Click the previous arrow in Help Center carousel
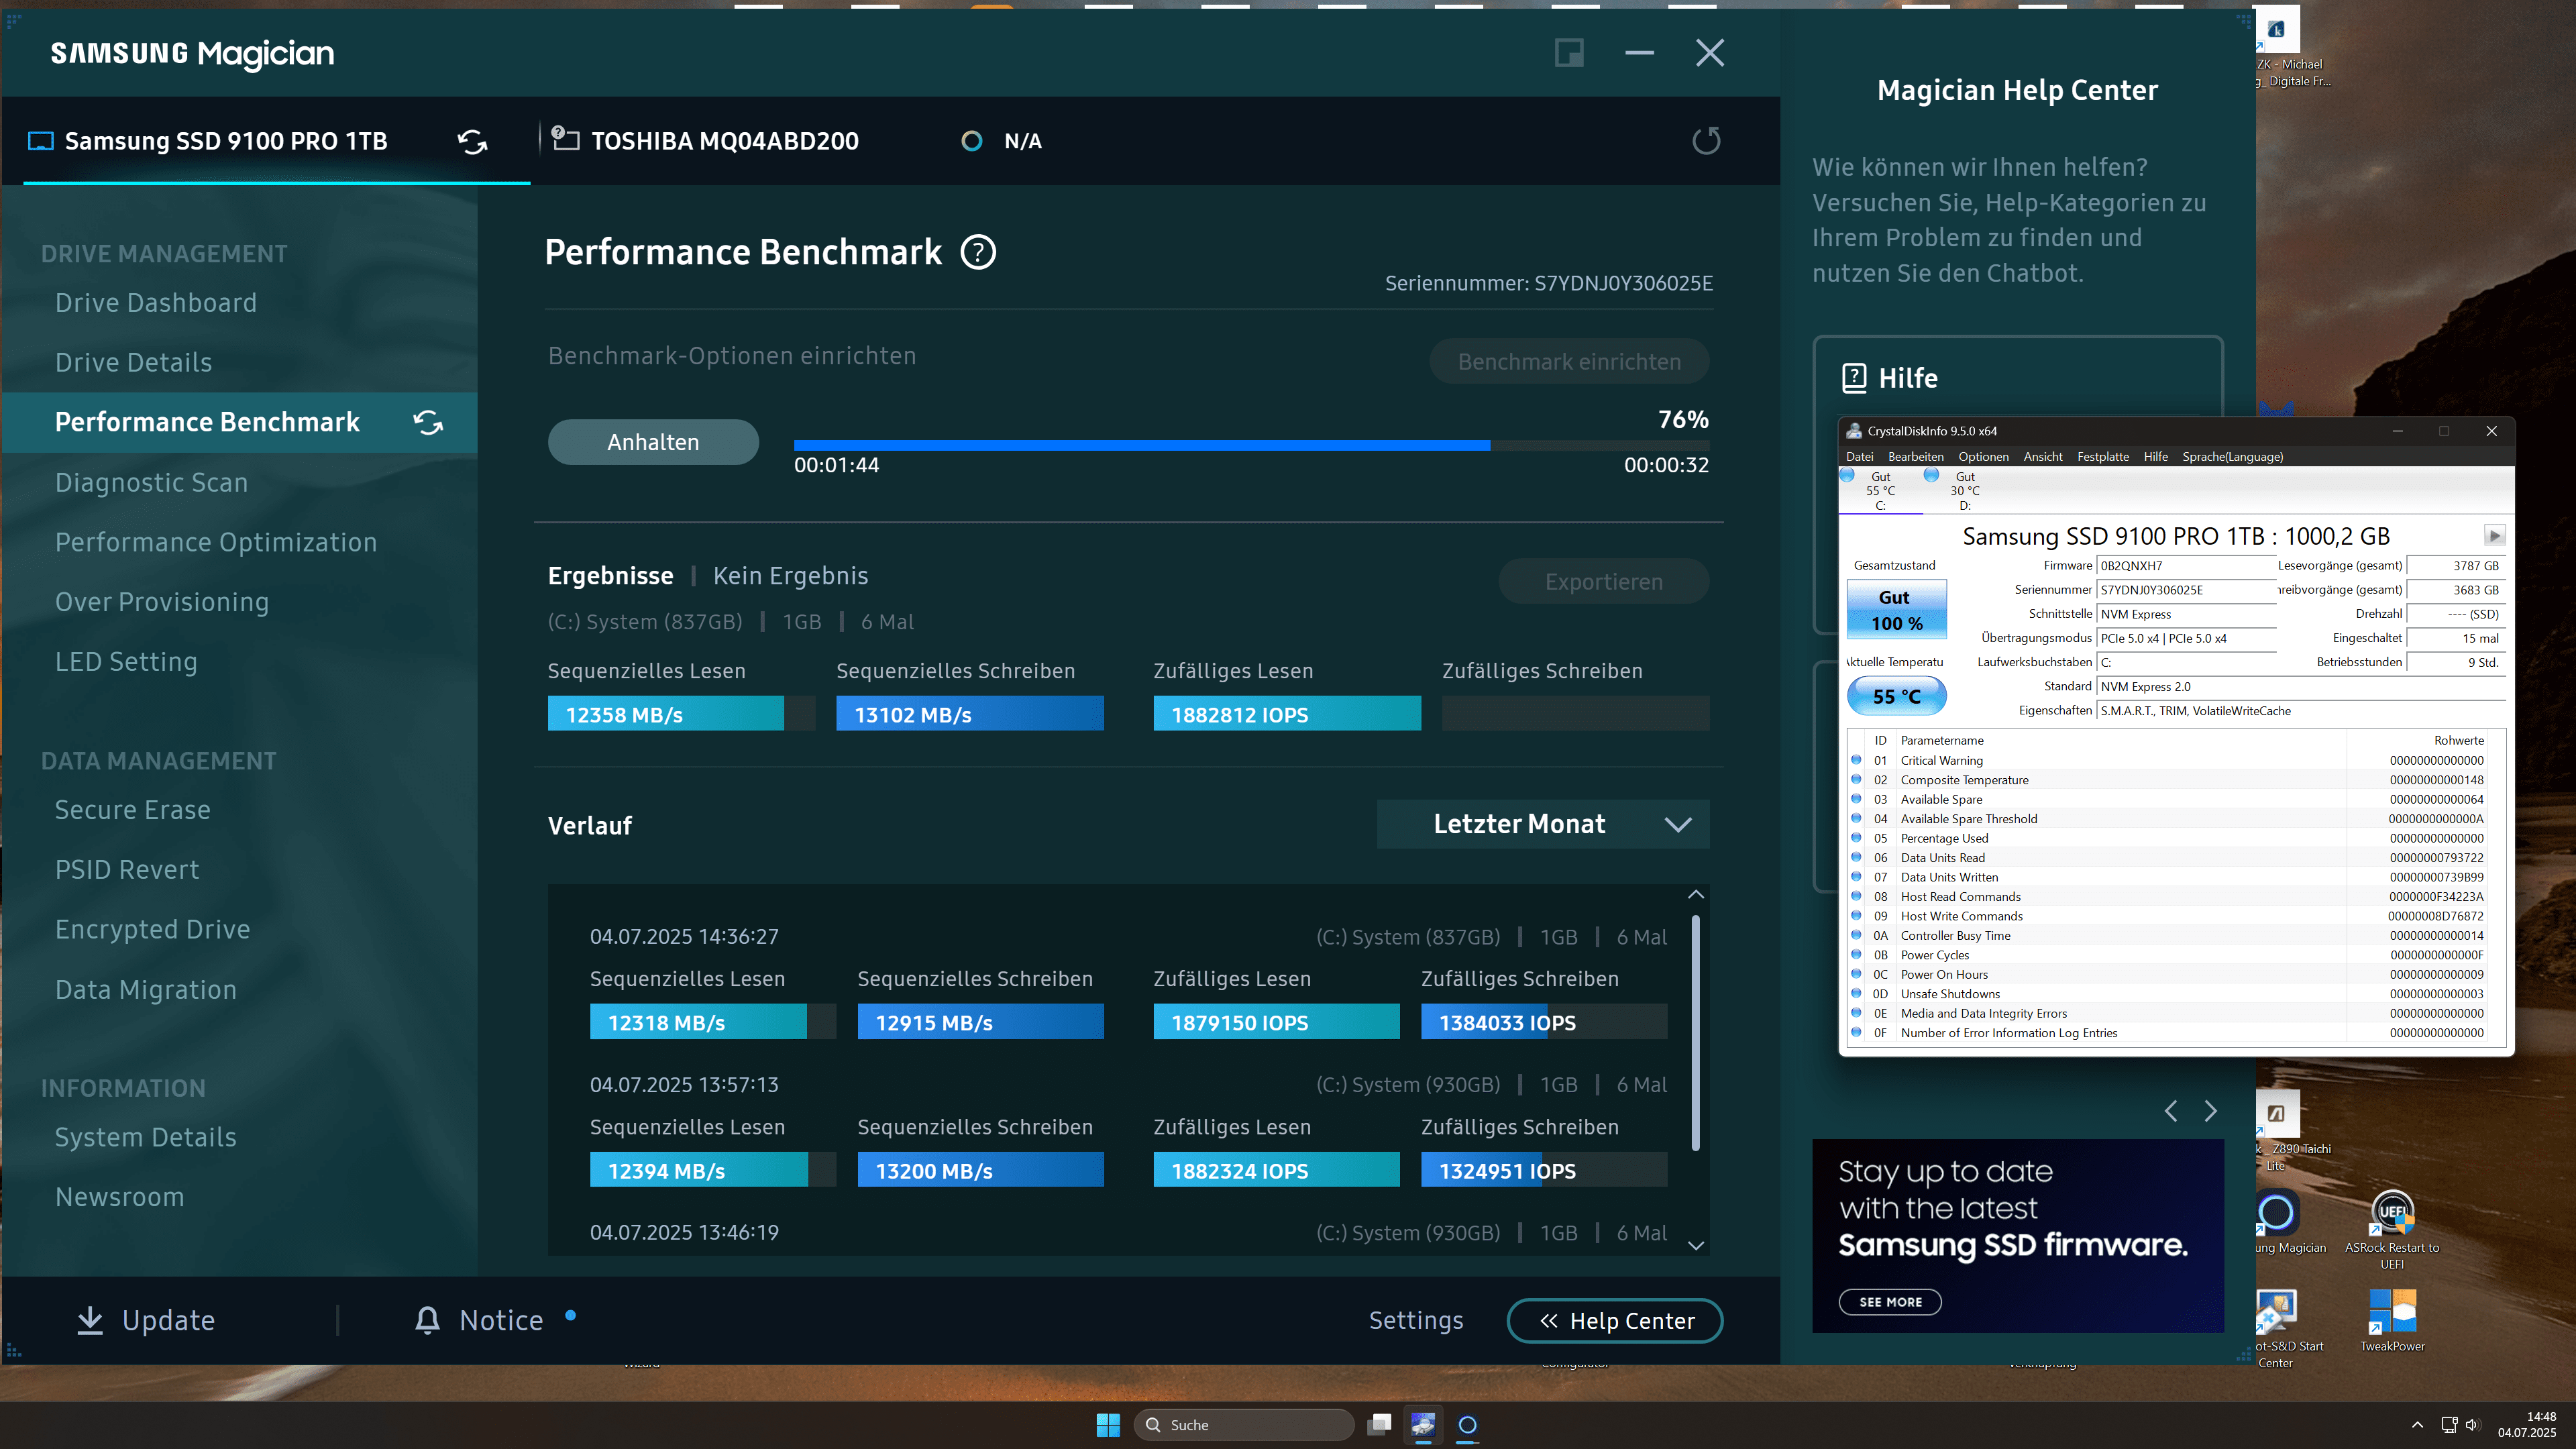 [2171, 1111]
